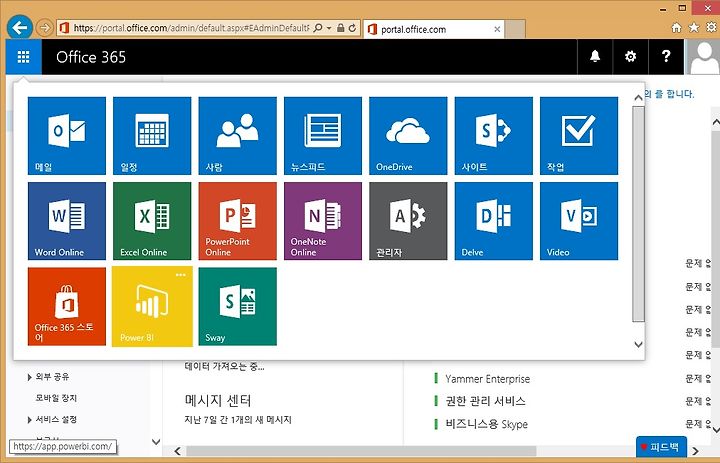Launch the Sway tile
The height and width of the screenshot is (463, 720).
pyautogui.click(x=237, y=306)
